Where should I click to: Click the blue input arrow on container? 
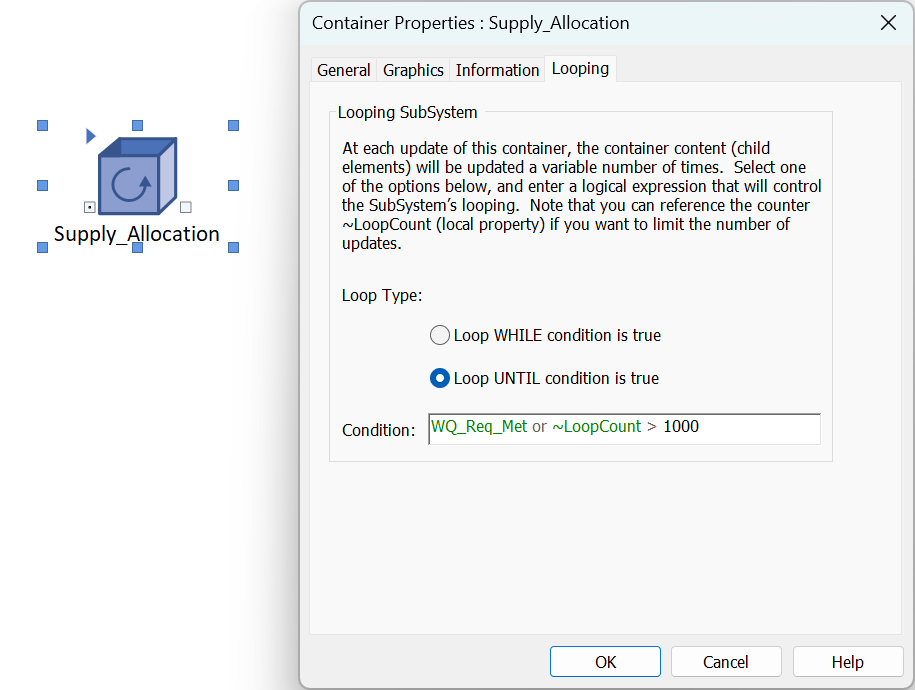pyautogui.click(x=90, y=136)
